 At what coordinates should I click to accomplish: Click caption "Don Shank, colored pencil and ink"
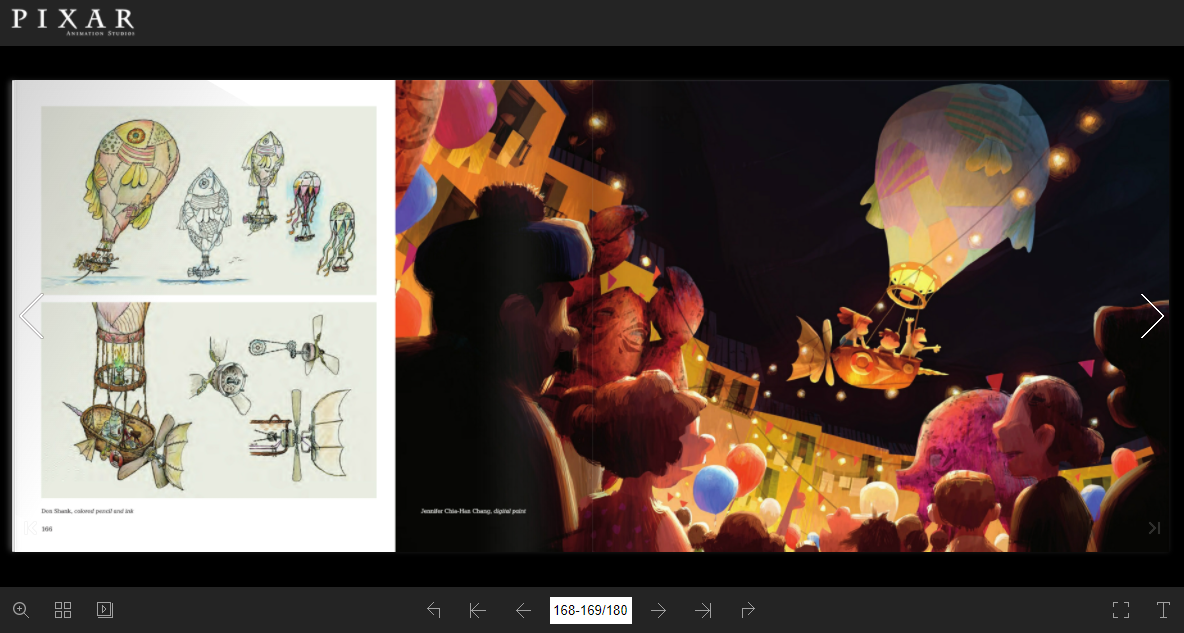[88, 511]
